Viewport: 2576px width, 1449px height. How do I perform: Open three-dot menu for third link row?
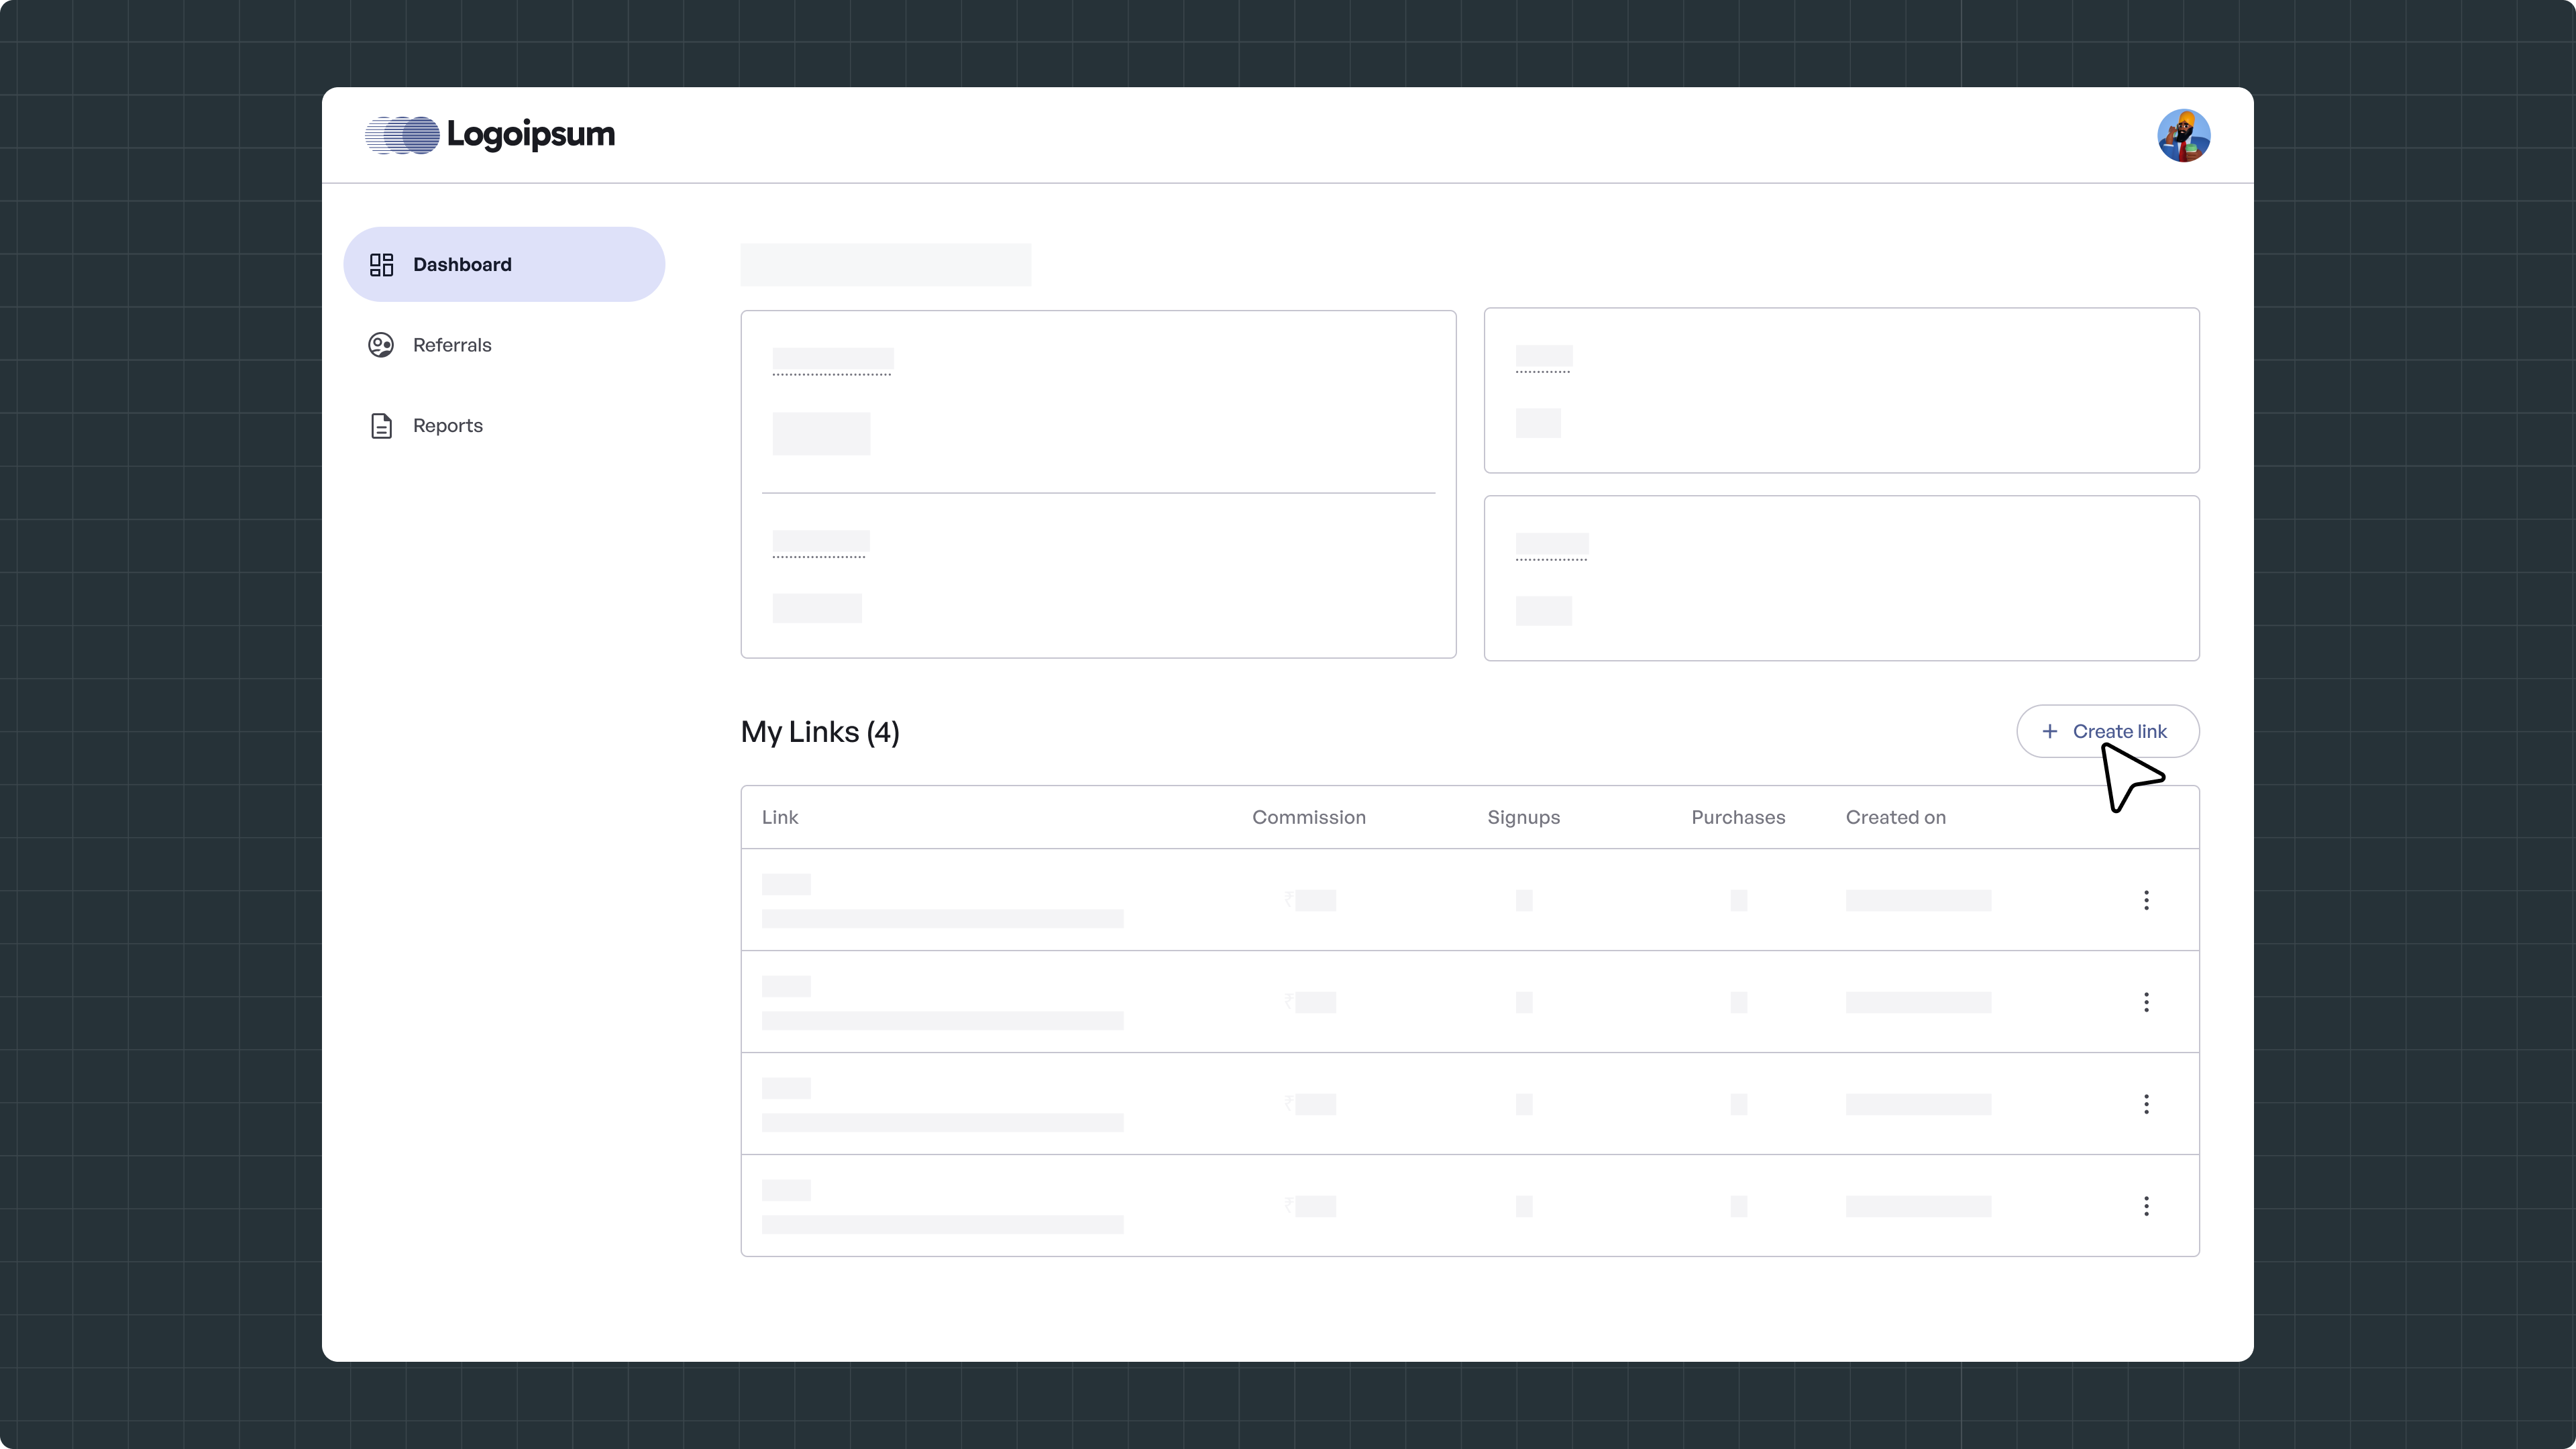click(x=2145, y=1104)
